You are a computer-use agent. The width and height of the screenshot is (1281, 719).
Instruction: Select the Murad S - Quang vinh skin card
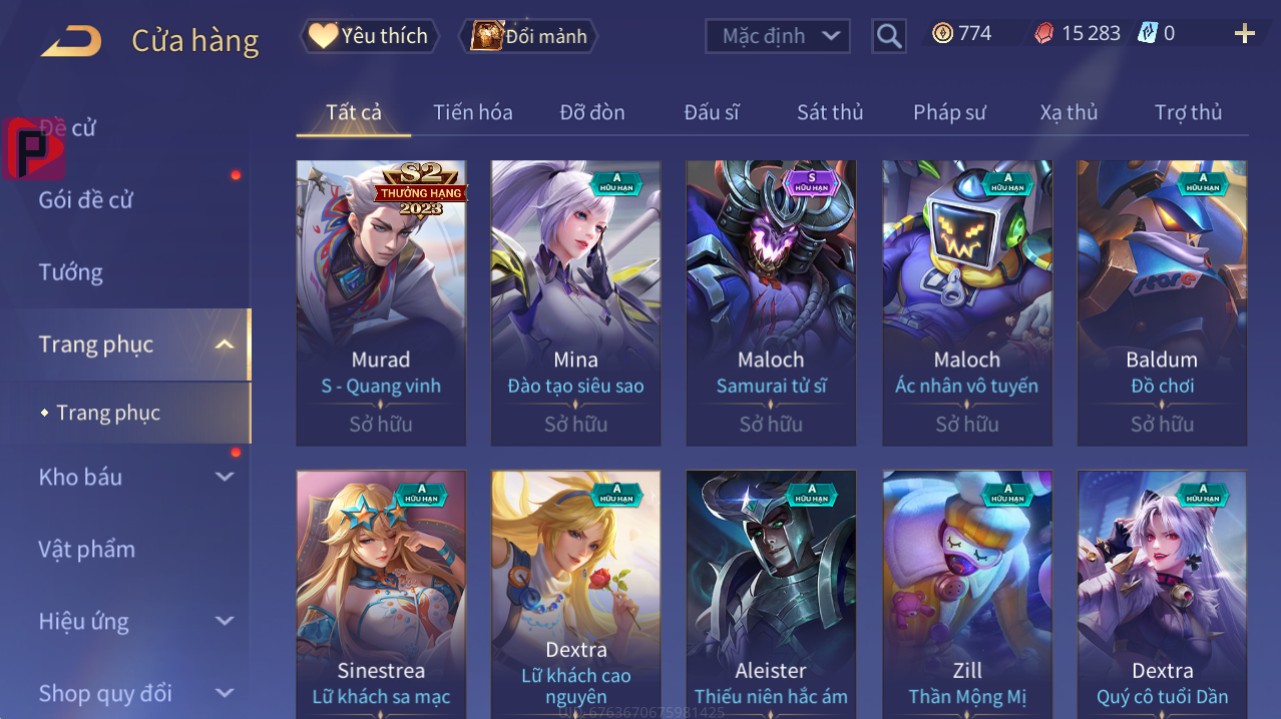tap(381, 303)
